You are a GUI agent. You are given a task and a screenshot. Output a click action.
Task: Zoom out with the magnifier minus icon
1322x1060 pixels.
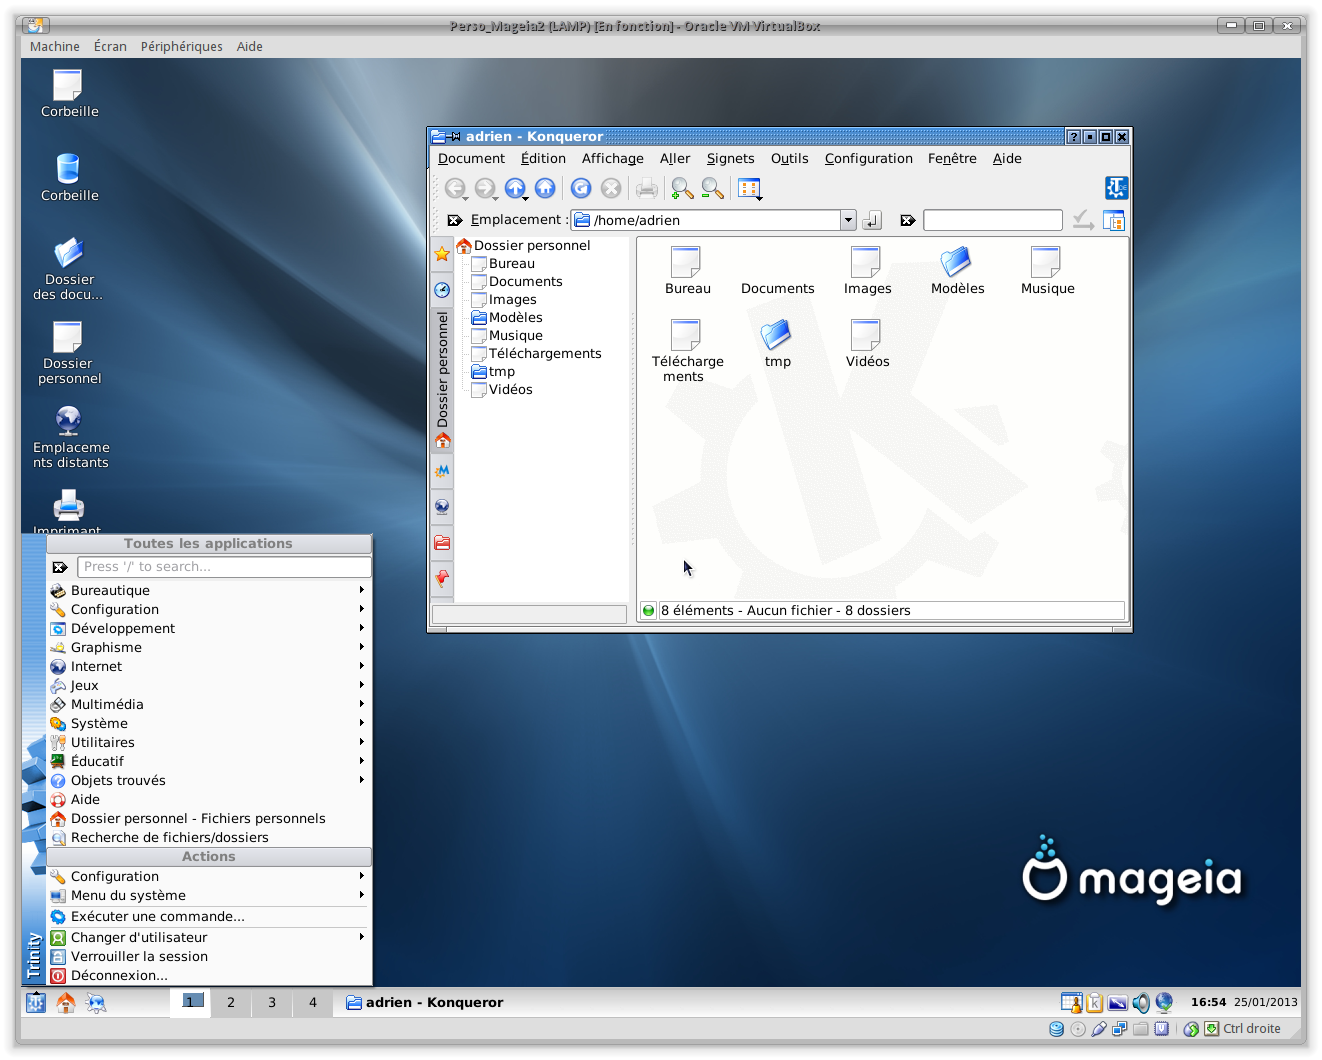713,188
